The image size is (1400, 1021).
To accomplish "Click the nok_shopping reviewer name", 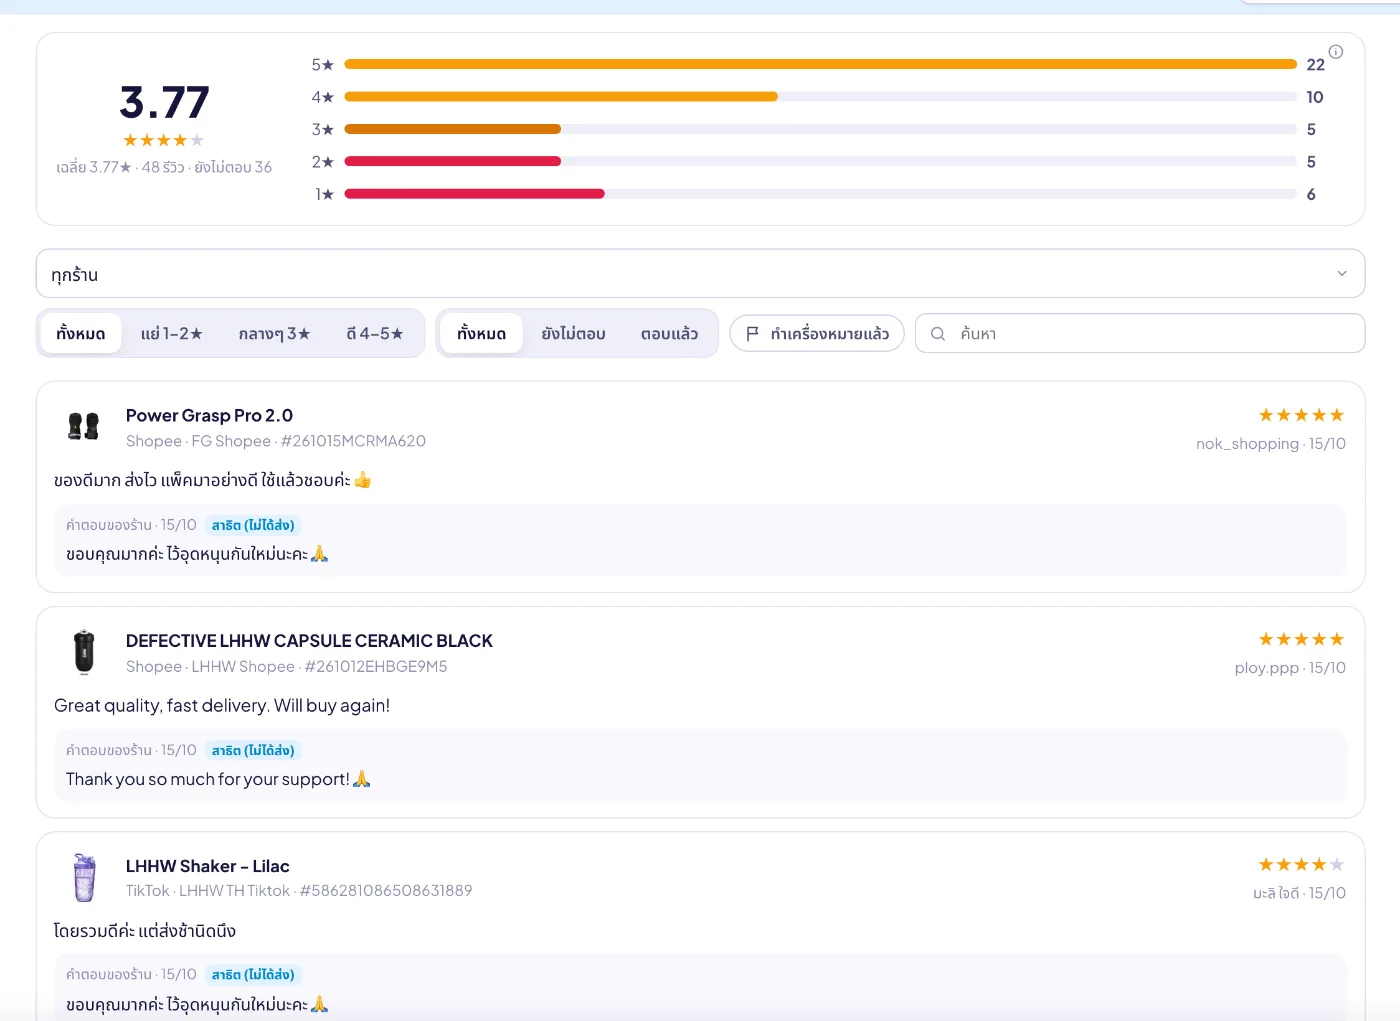I will click(1247, 444).
